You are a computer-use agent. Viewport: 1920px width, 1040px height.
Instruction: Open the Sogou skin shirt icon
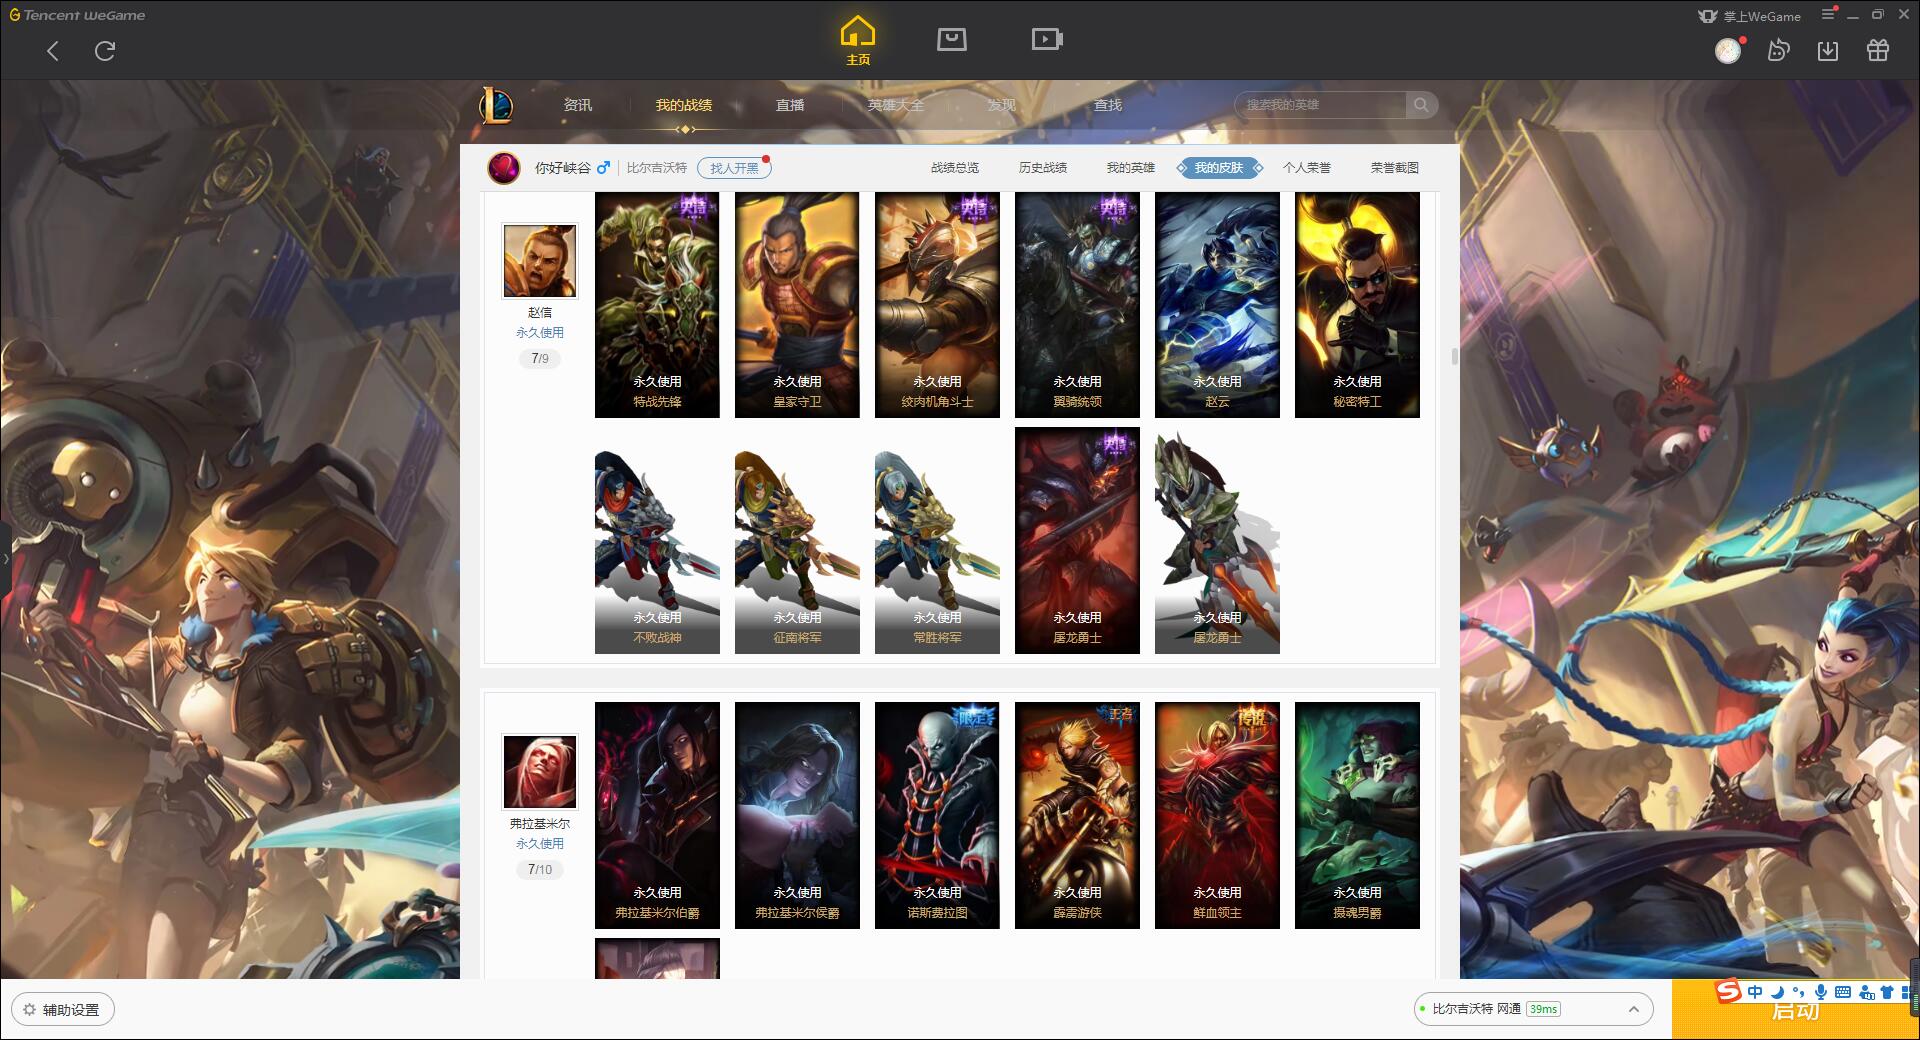coord(1887,992)
